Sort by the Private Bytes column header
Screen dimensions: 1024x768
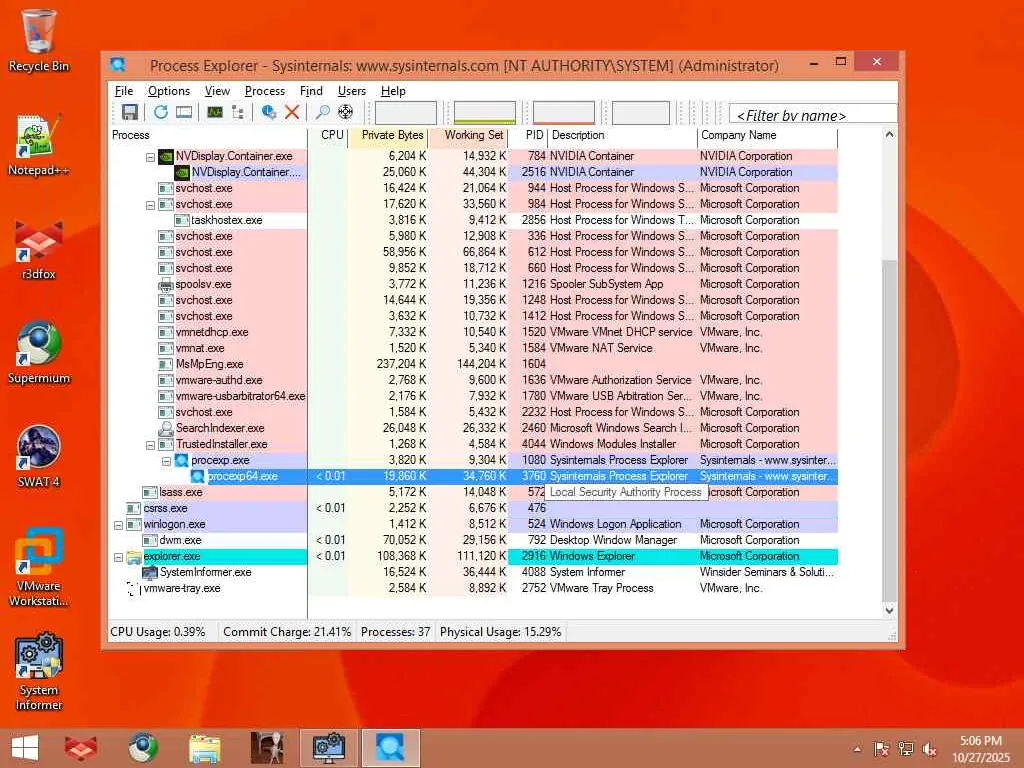click(388, 135)
